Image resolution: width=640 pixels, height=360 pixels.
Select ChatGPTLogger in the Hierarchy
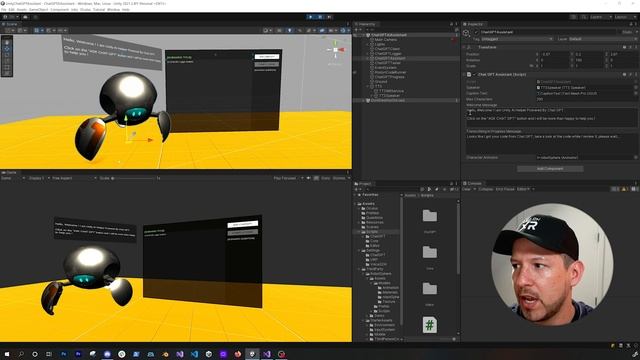point(388,53)
